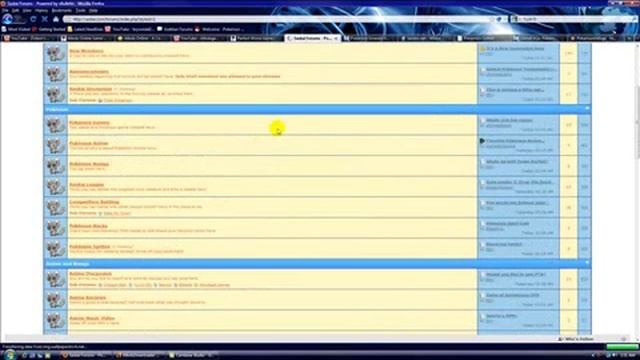The image size is (640, 360).
Task: Open the Pokemon Manga forum link
Action: [89, 164]
